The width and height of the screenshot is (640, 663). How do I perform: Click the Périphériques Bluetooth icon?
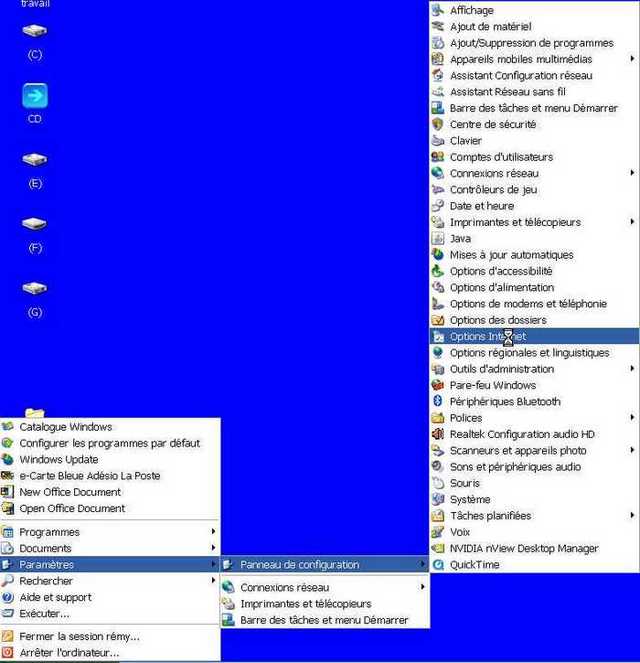click(x=438, y=402)
